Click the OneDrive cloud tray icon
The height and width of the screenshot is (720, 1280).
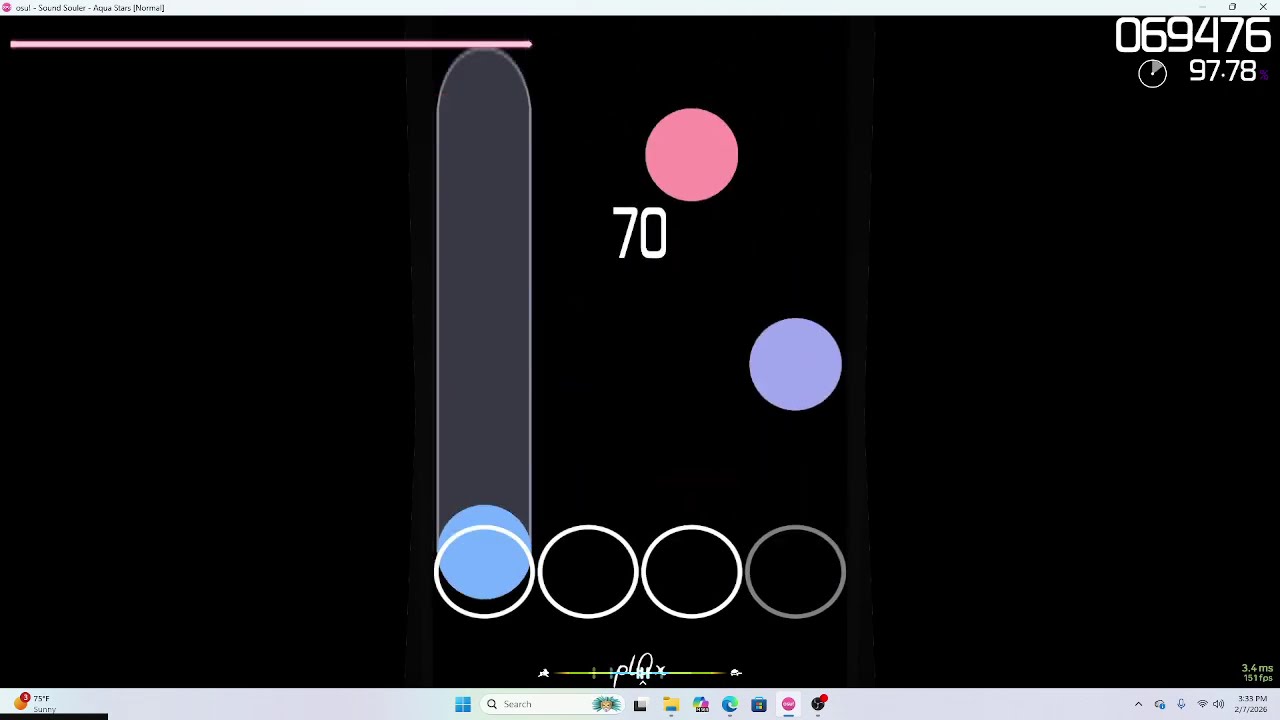click(1160, 704)
